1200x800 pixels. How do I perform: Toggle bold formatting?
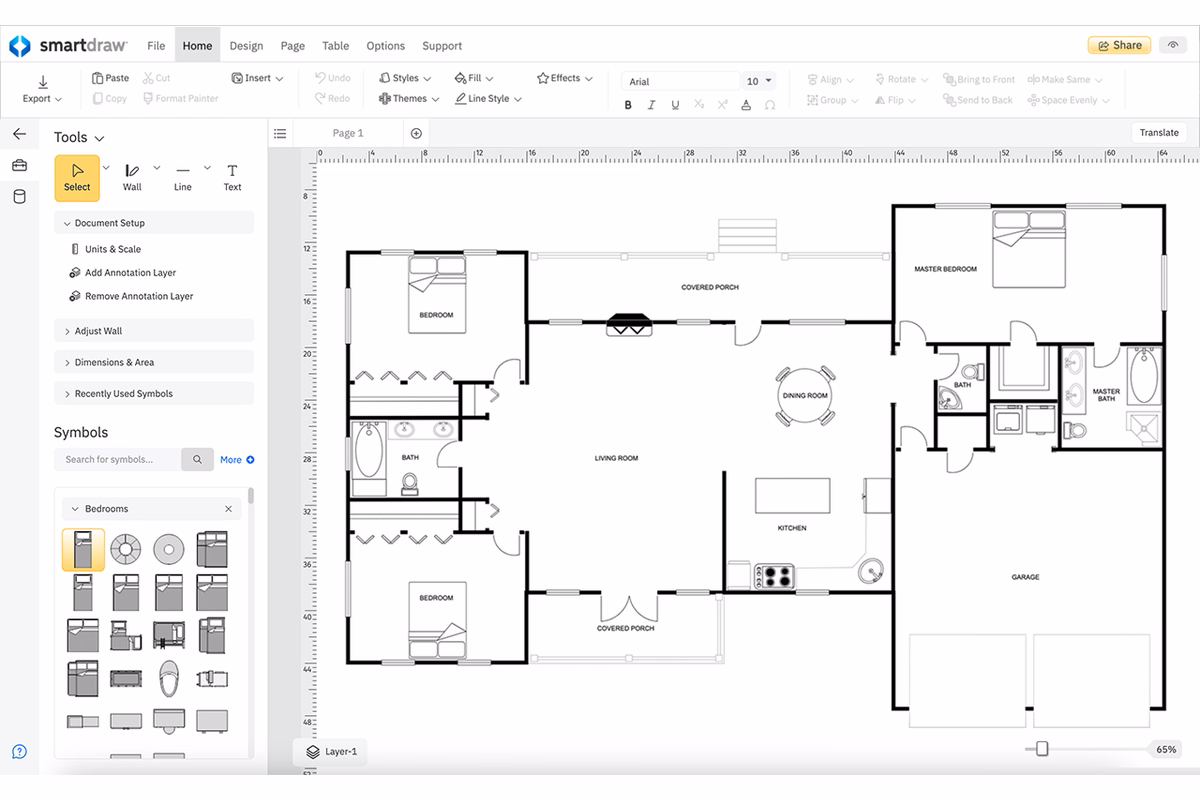628,105
